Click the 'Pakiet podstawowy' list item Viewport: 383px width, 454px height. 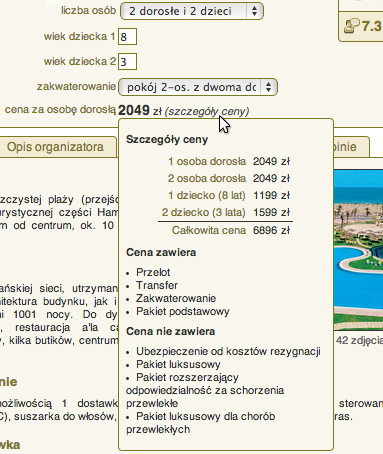click(183, 312)
